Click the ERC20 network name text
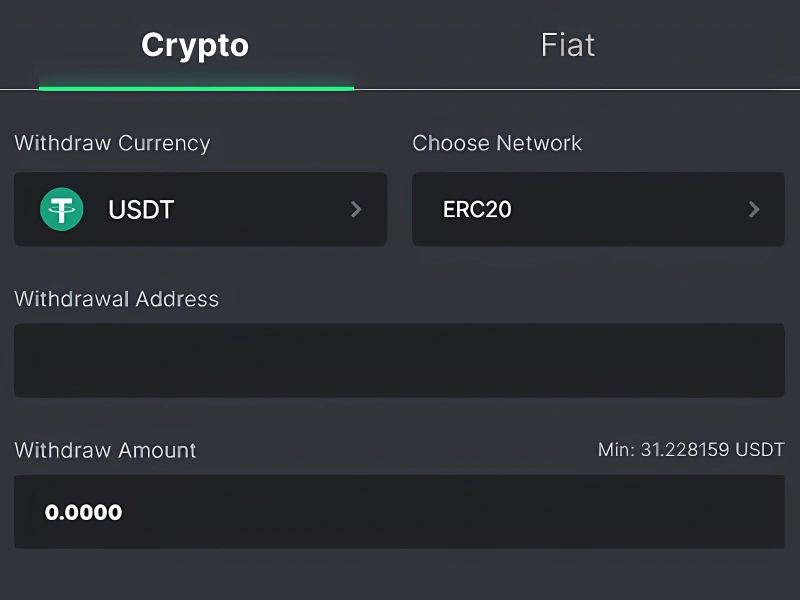This screenshot has width=800, height=600. [x=477, y=210]
